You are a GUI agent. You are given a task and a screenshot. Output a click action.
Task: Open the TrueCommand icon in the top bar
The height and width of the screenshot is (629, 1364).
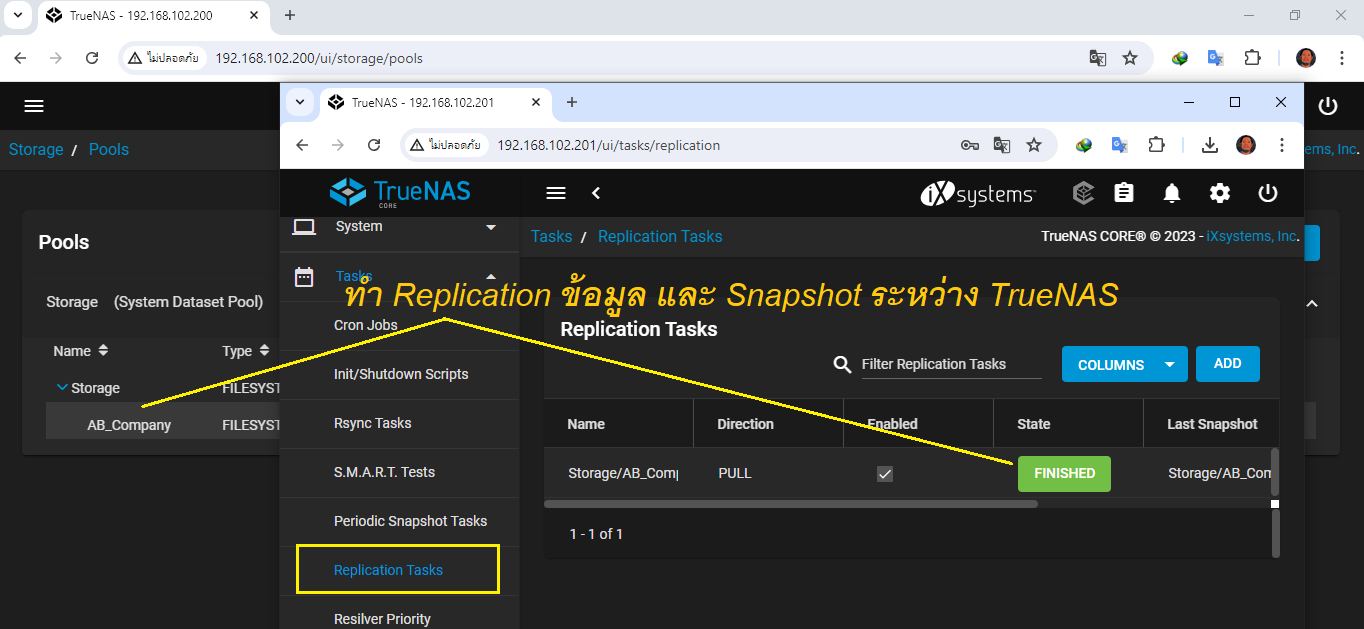point(1083,193)
